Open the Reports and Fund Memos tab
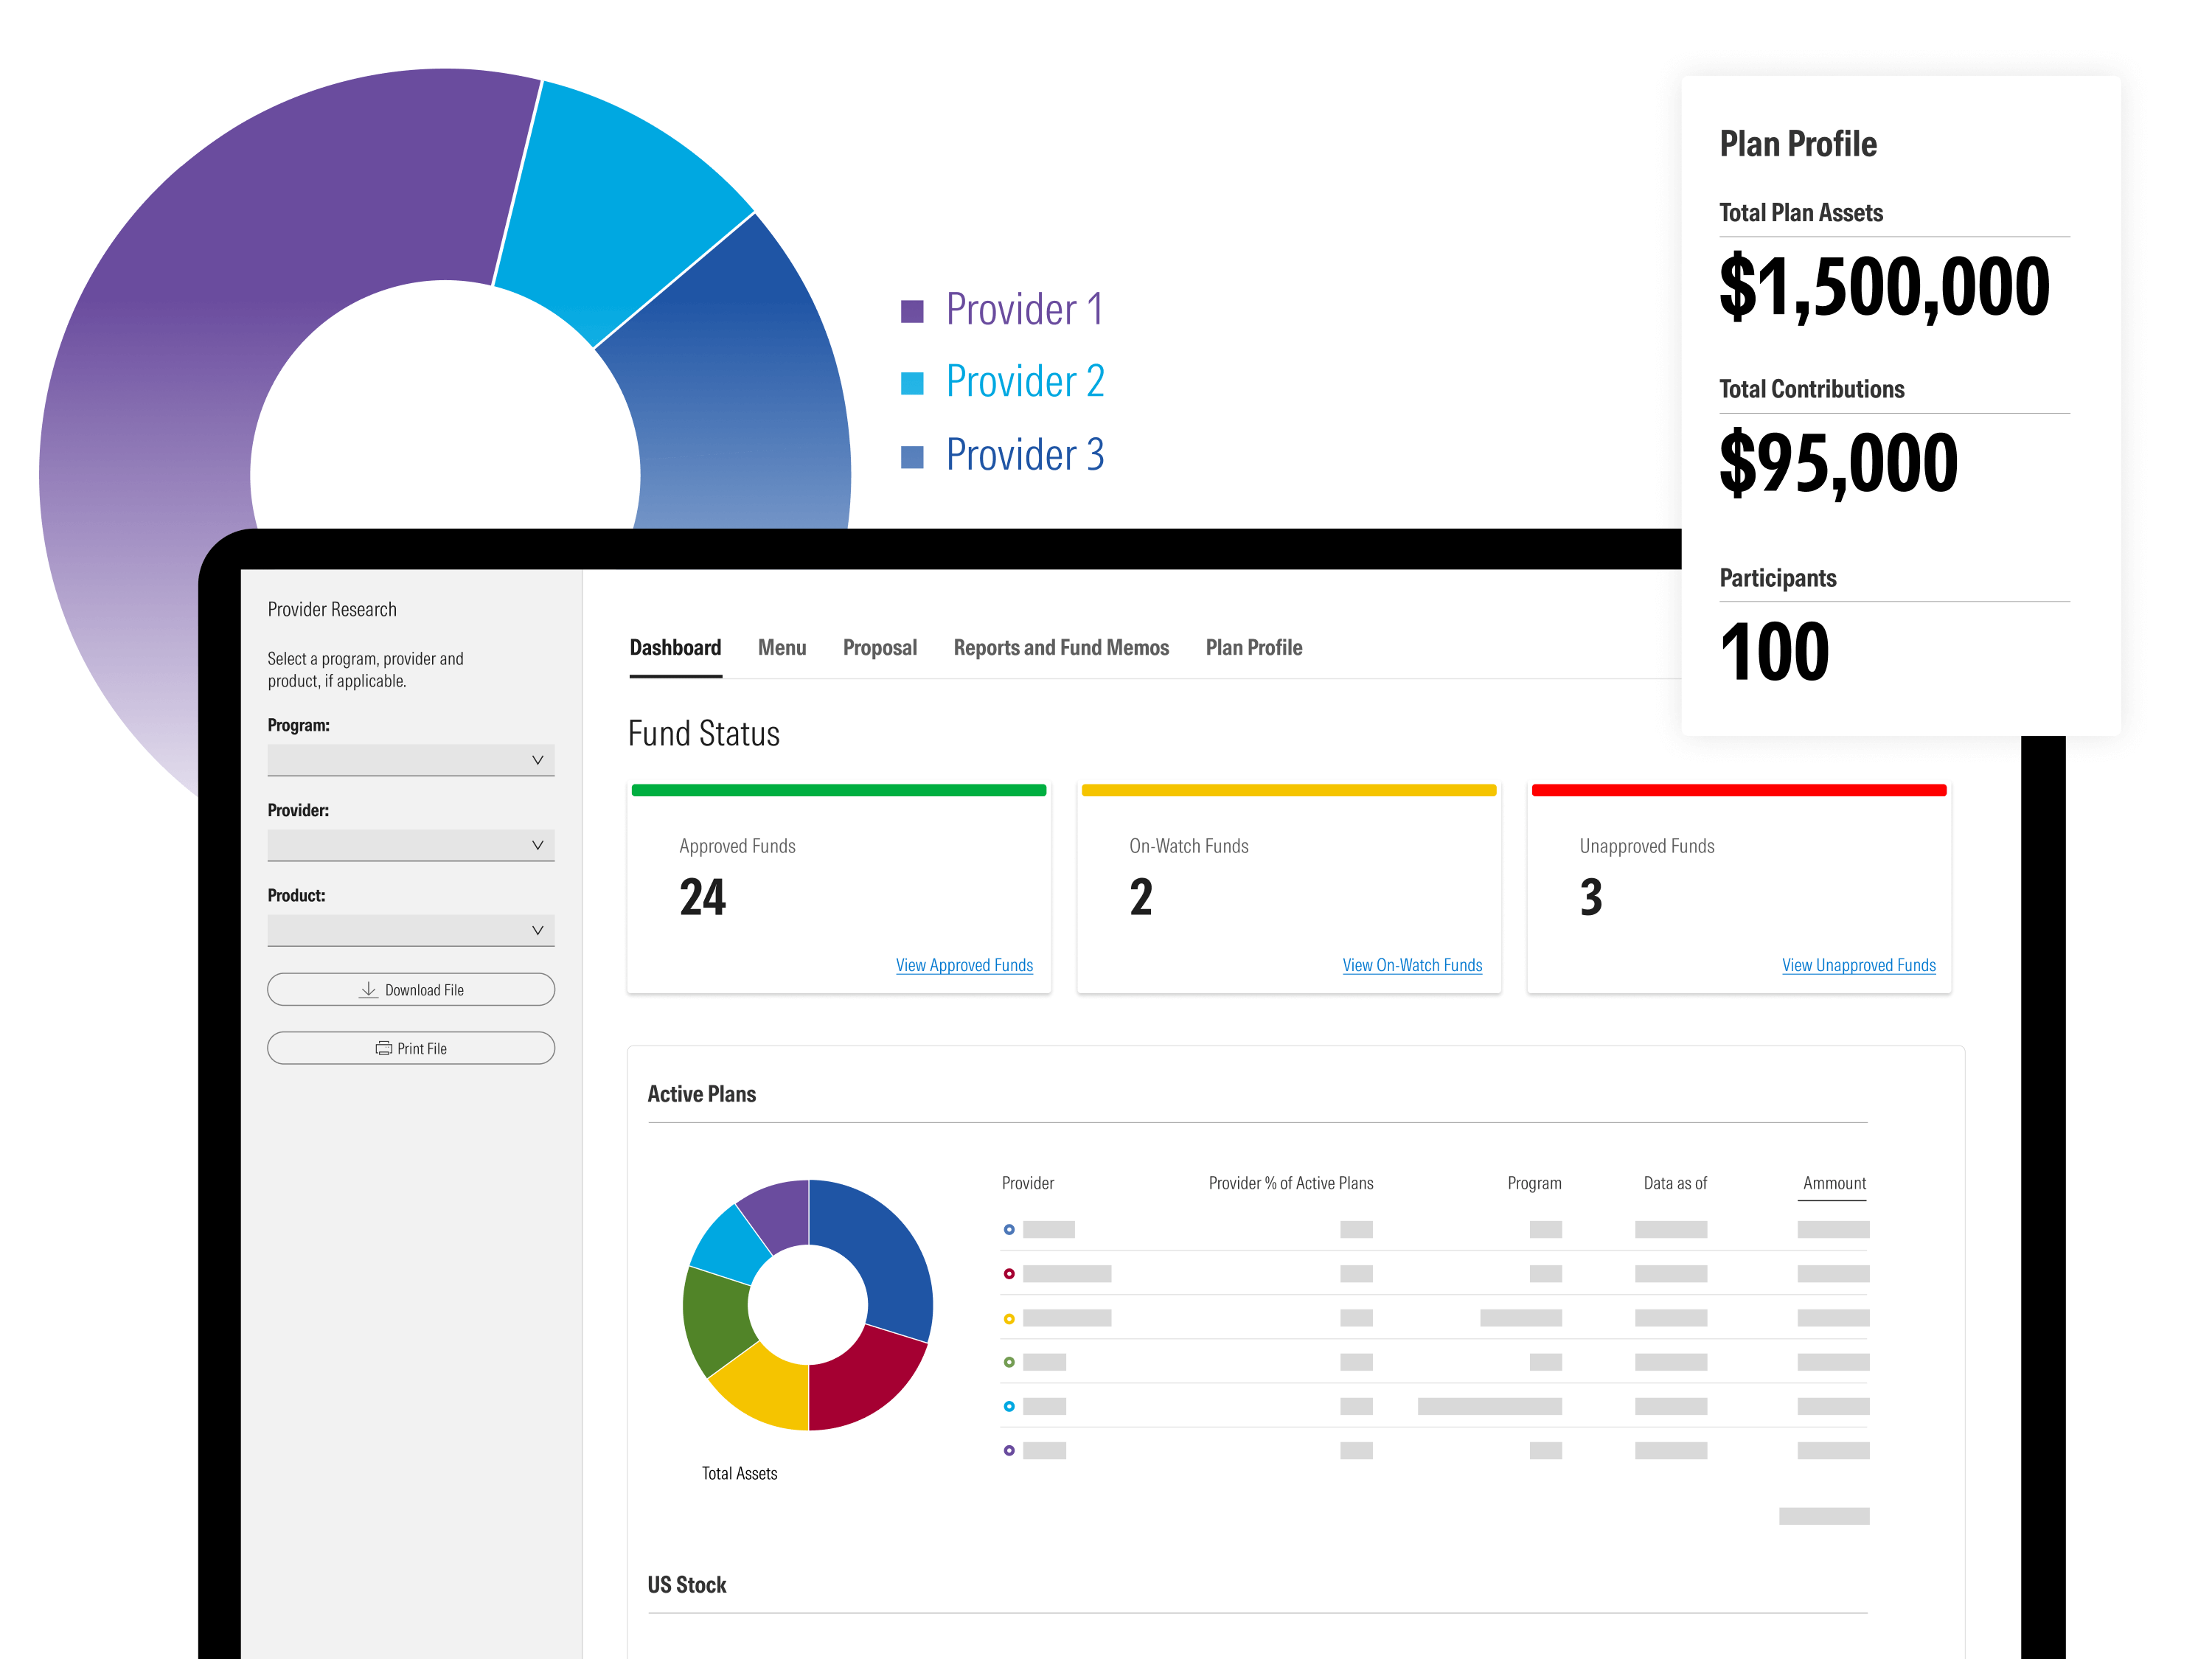The width and height of the screenshot is (2212, 1659). click(x=1060, y=647)
